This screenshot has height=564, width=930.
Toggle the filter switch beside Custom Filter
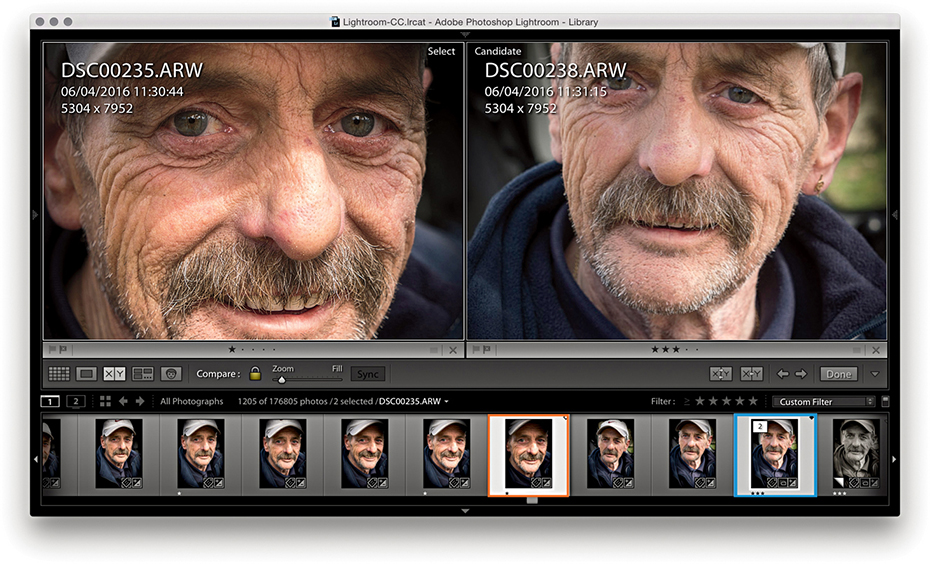(885, 401)
